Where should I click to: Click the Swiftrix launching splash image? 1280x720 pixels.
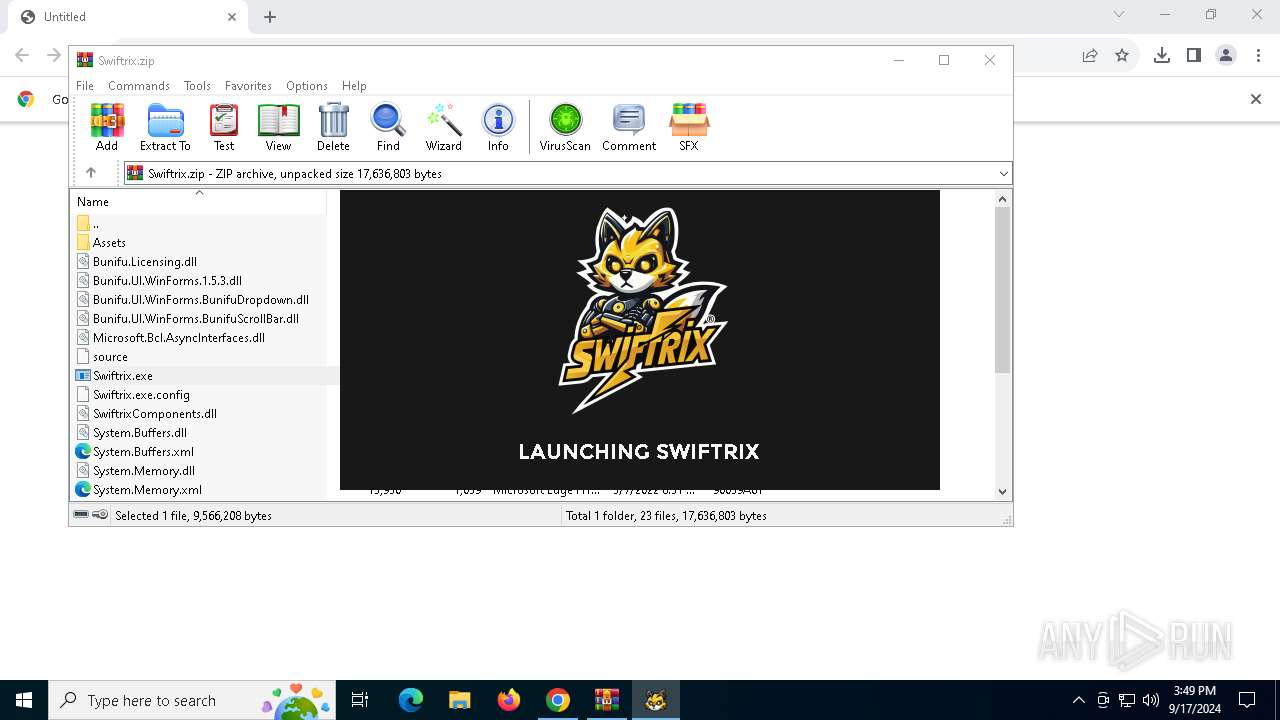point(640,340)
